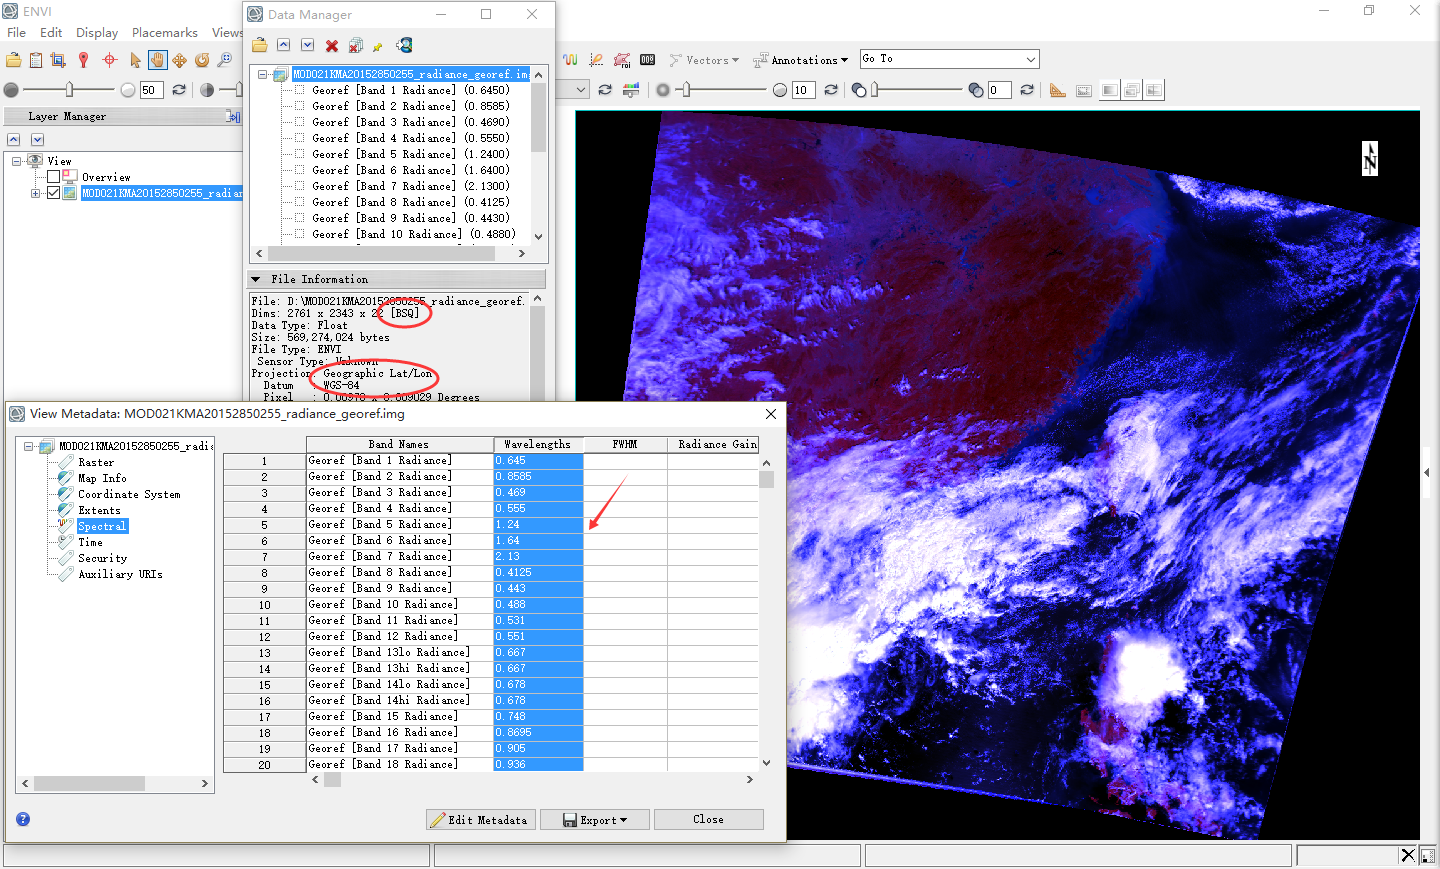Screen dimensions: 1440x869
Task: Collapse the File Information section
Action: [x=256, y=279]
